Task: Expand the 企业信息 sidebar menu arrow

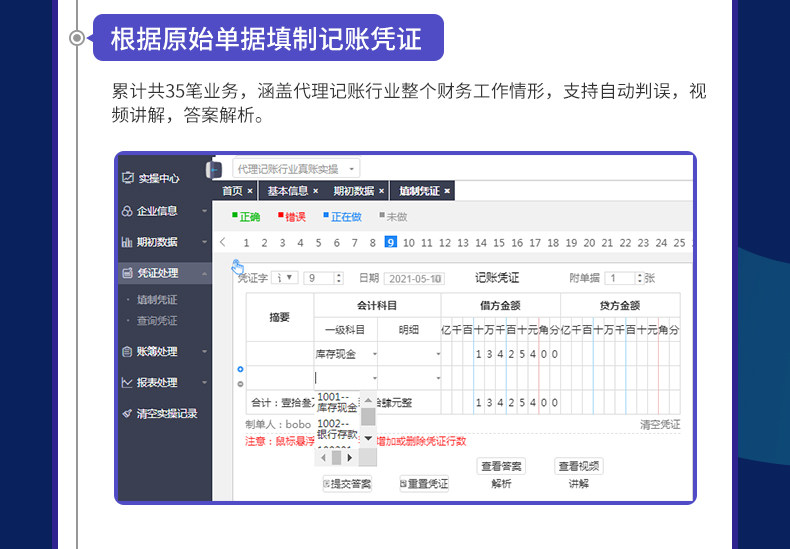Action: (x=205, y=211)
